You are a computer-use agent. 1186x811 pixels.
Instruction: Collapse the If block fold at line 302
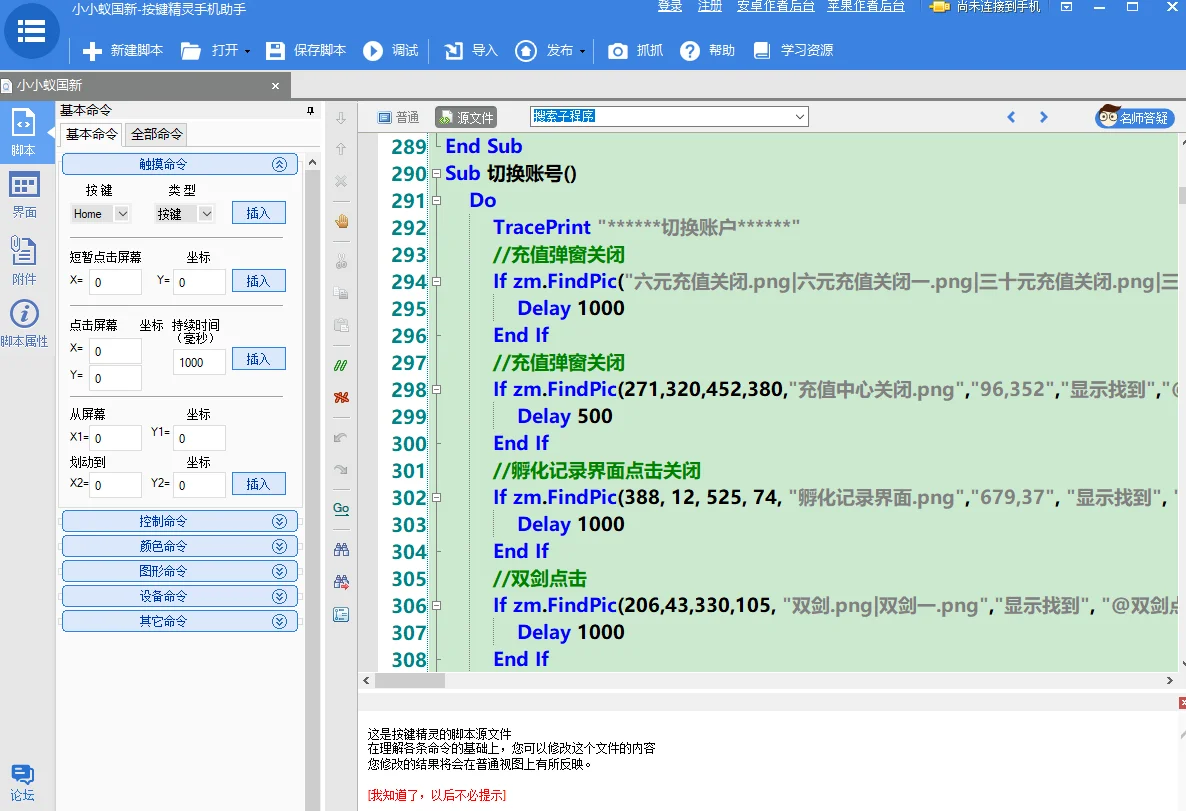(436, 498)
